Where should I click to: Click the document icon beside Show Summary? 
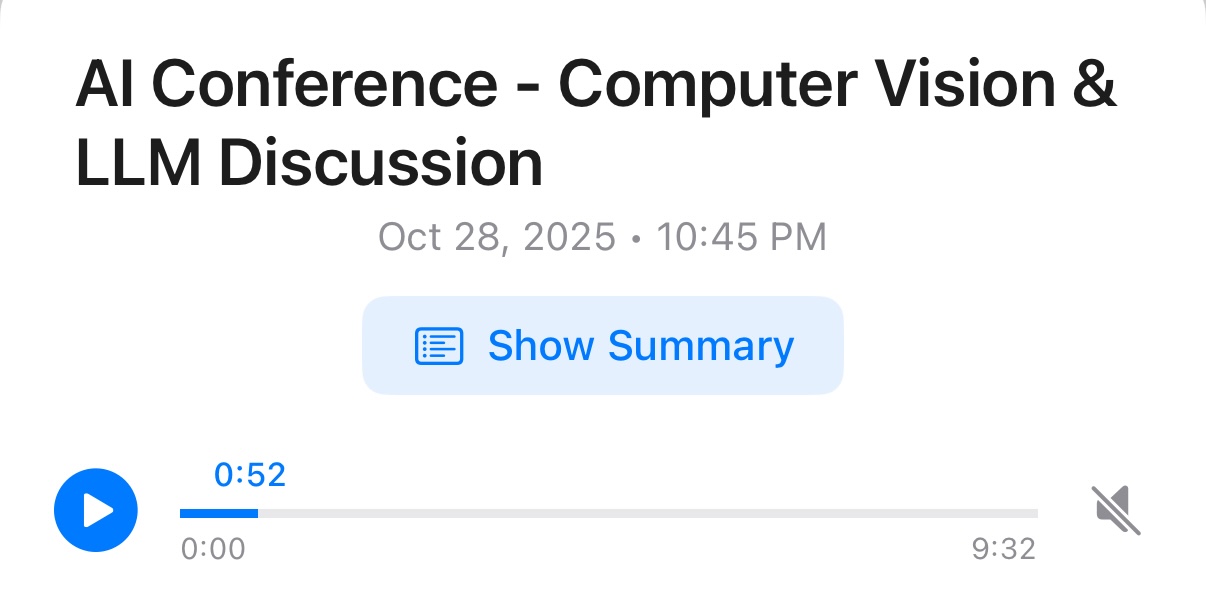pos(437,345)
